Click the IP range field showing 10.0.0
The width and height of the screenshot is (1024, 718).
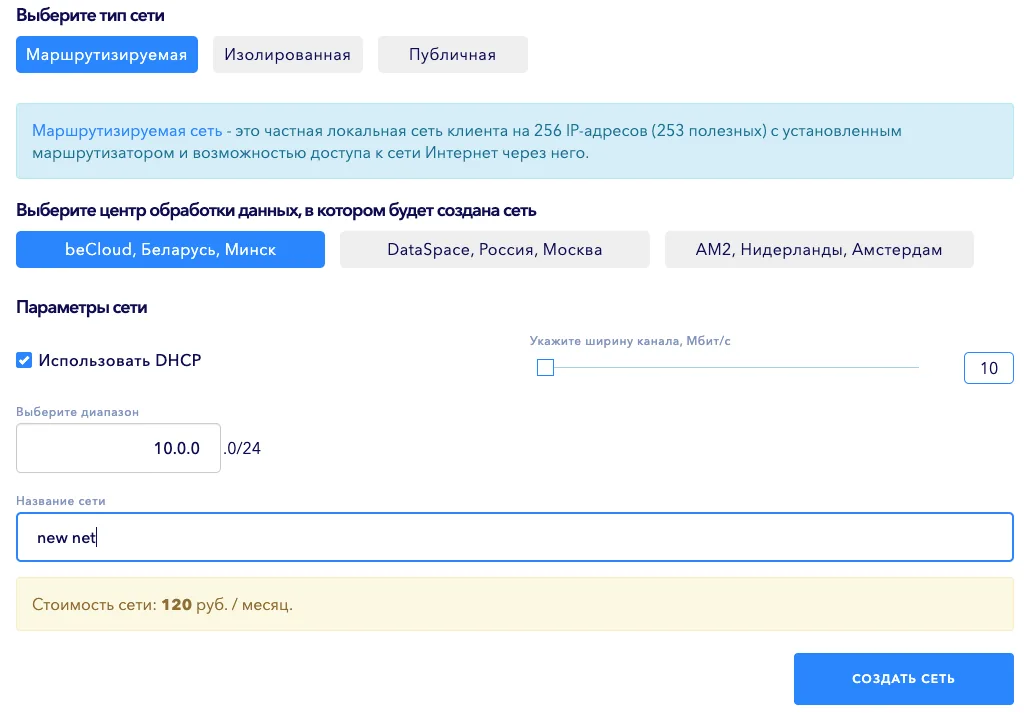[x=118, y=447]
